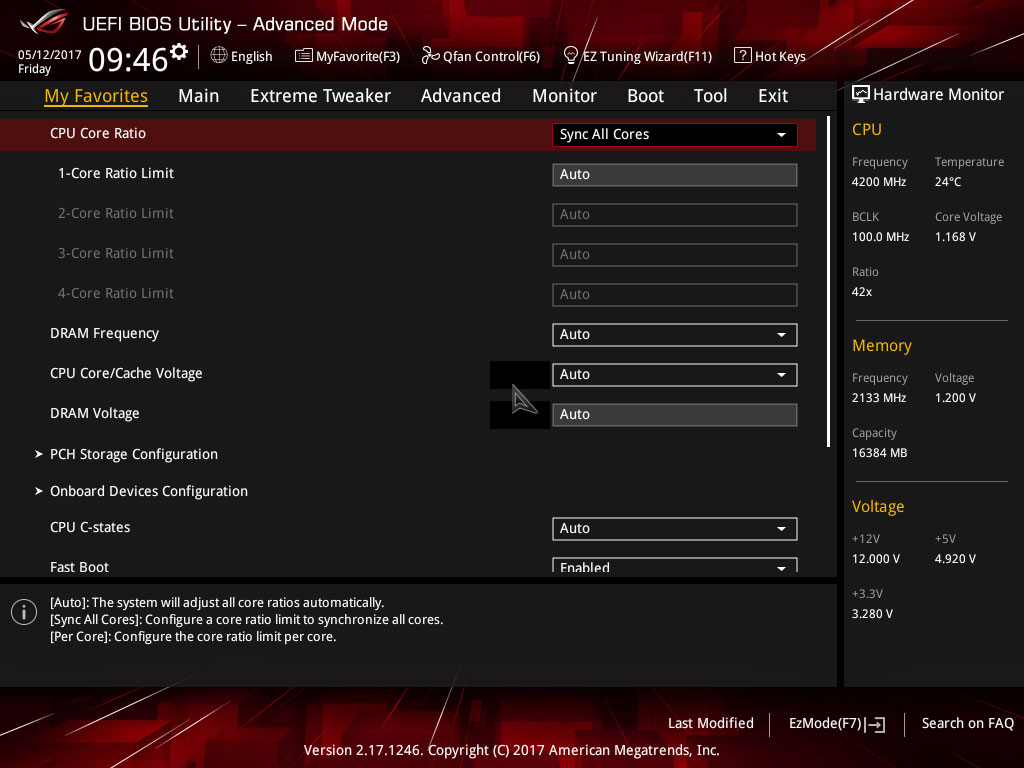Click the Ratio 42x value
Screen dimensions: 1024x768
(862, 291)
